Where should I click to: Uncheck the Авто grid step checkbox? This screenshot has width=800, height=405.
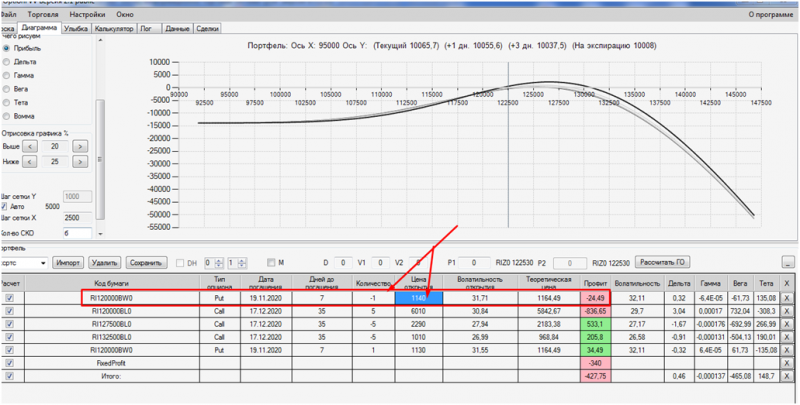4,207
